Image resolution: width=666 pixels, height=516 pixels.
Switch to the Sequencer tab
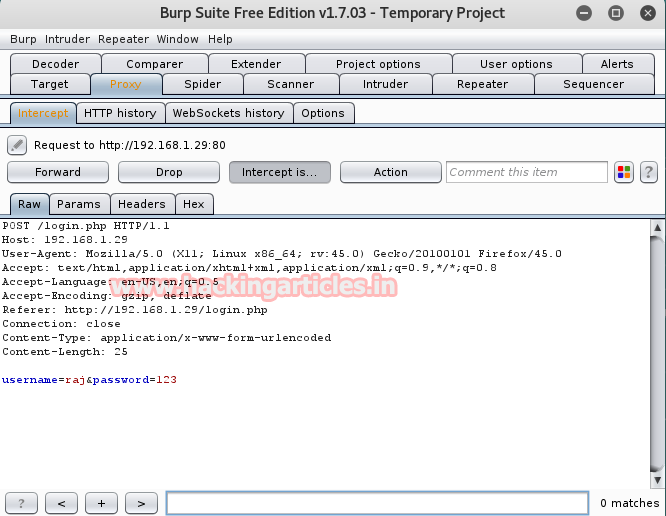[594, 84]
